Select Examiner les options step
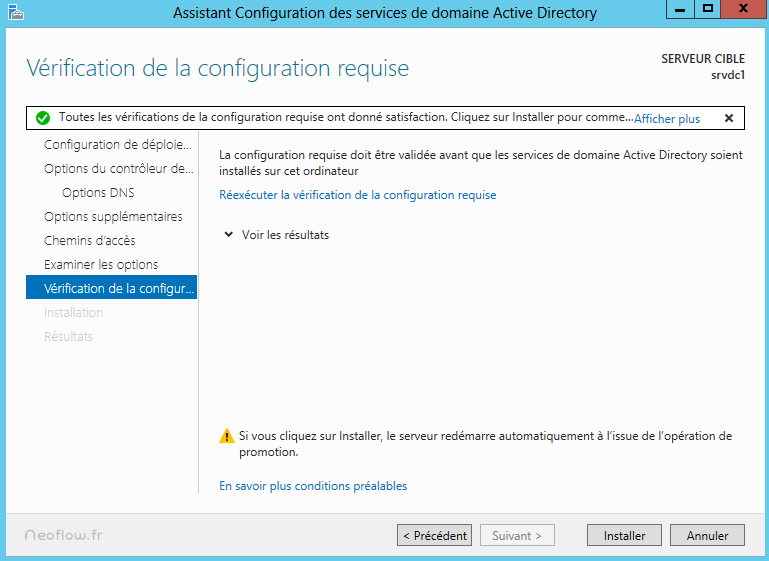The image size is (769, 561). [101, 265]
